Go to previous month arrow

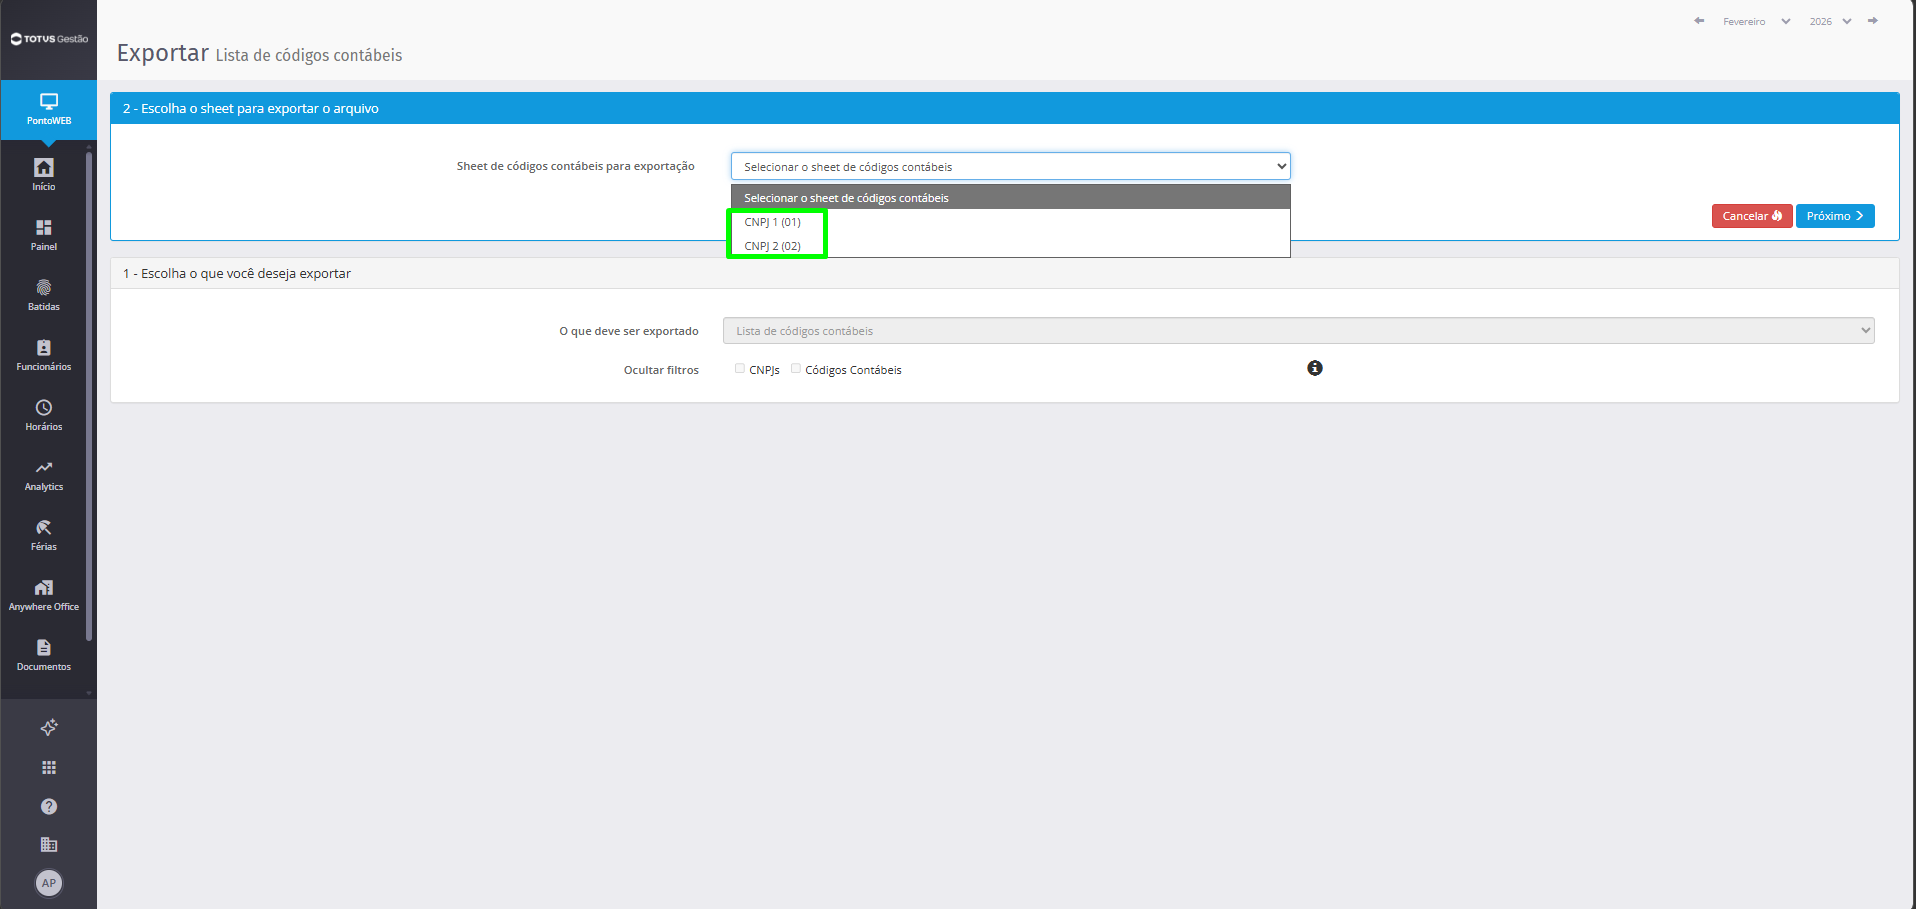(1699, 21)
